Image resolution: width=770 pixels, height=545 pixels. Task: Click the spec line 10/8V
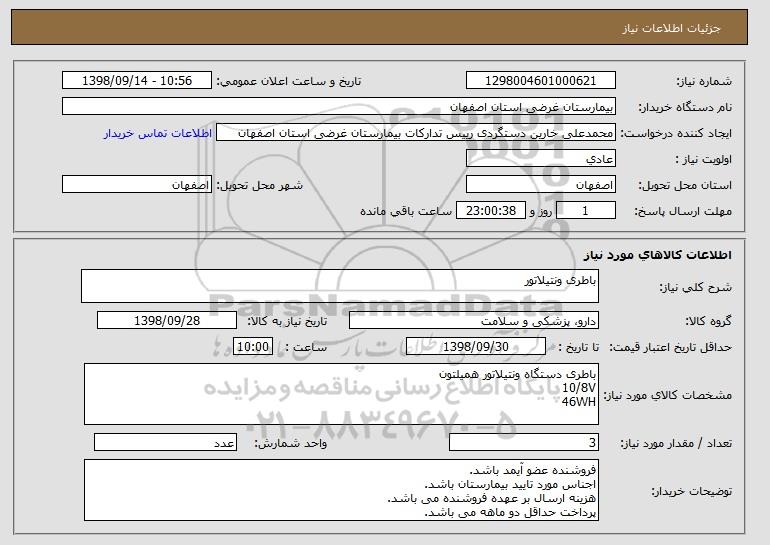pyautogui.click(x=579, y=388)
